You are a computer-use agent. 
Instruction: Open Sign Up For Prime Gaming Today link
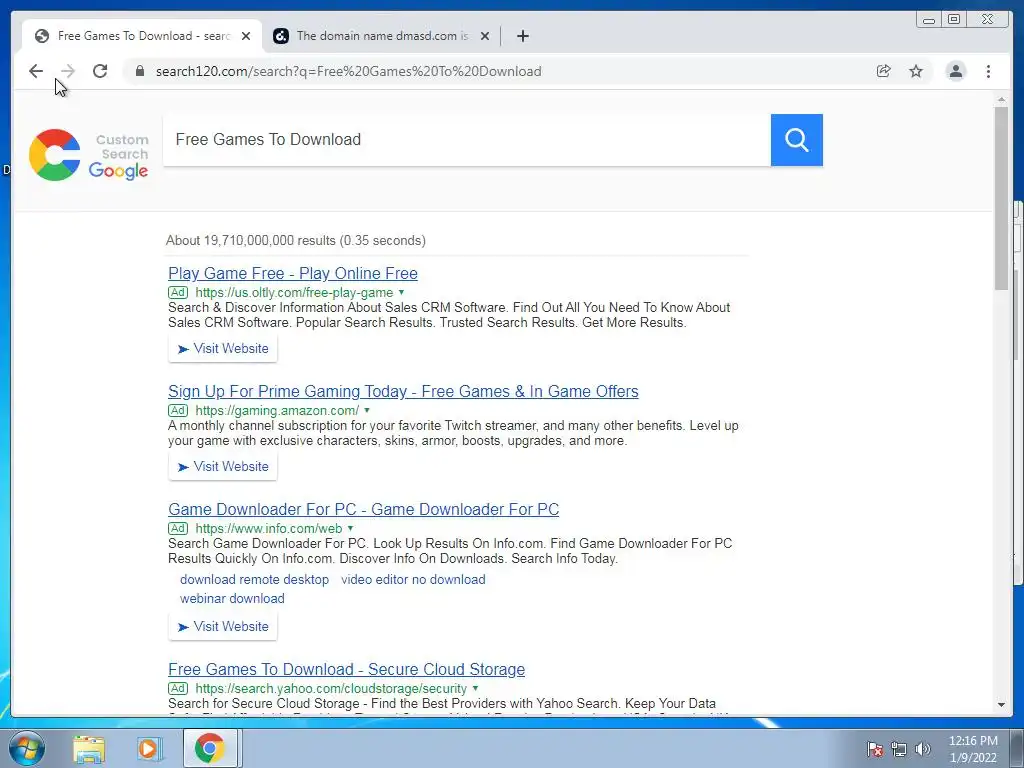click(403, 391)
